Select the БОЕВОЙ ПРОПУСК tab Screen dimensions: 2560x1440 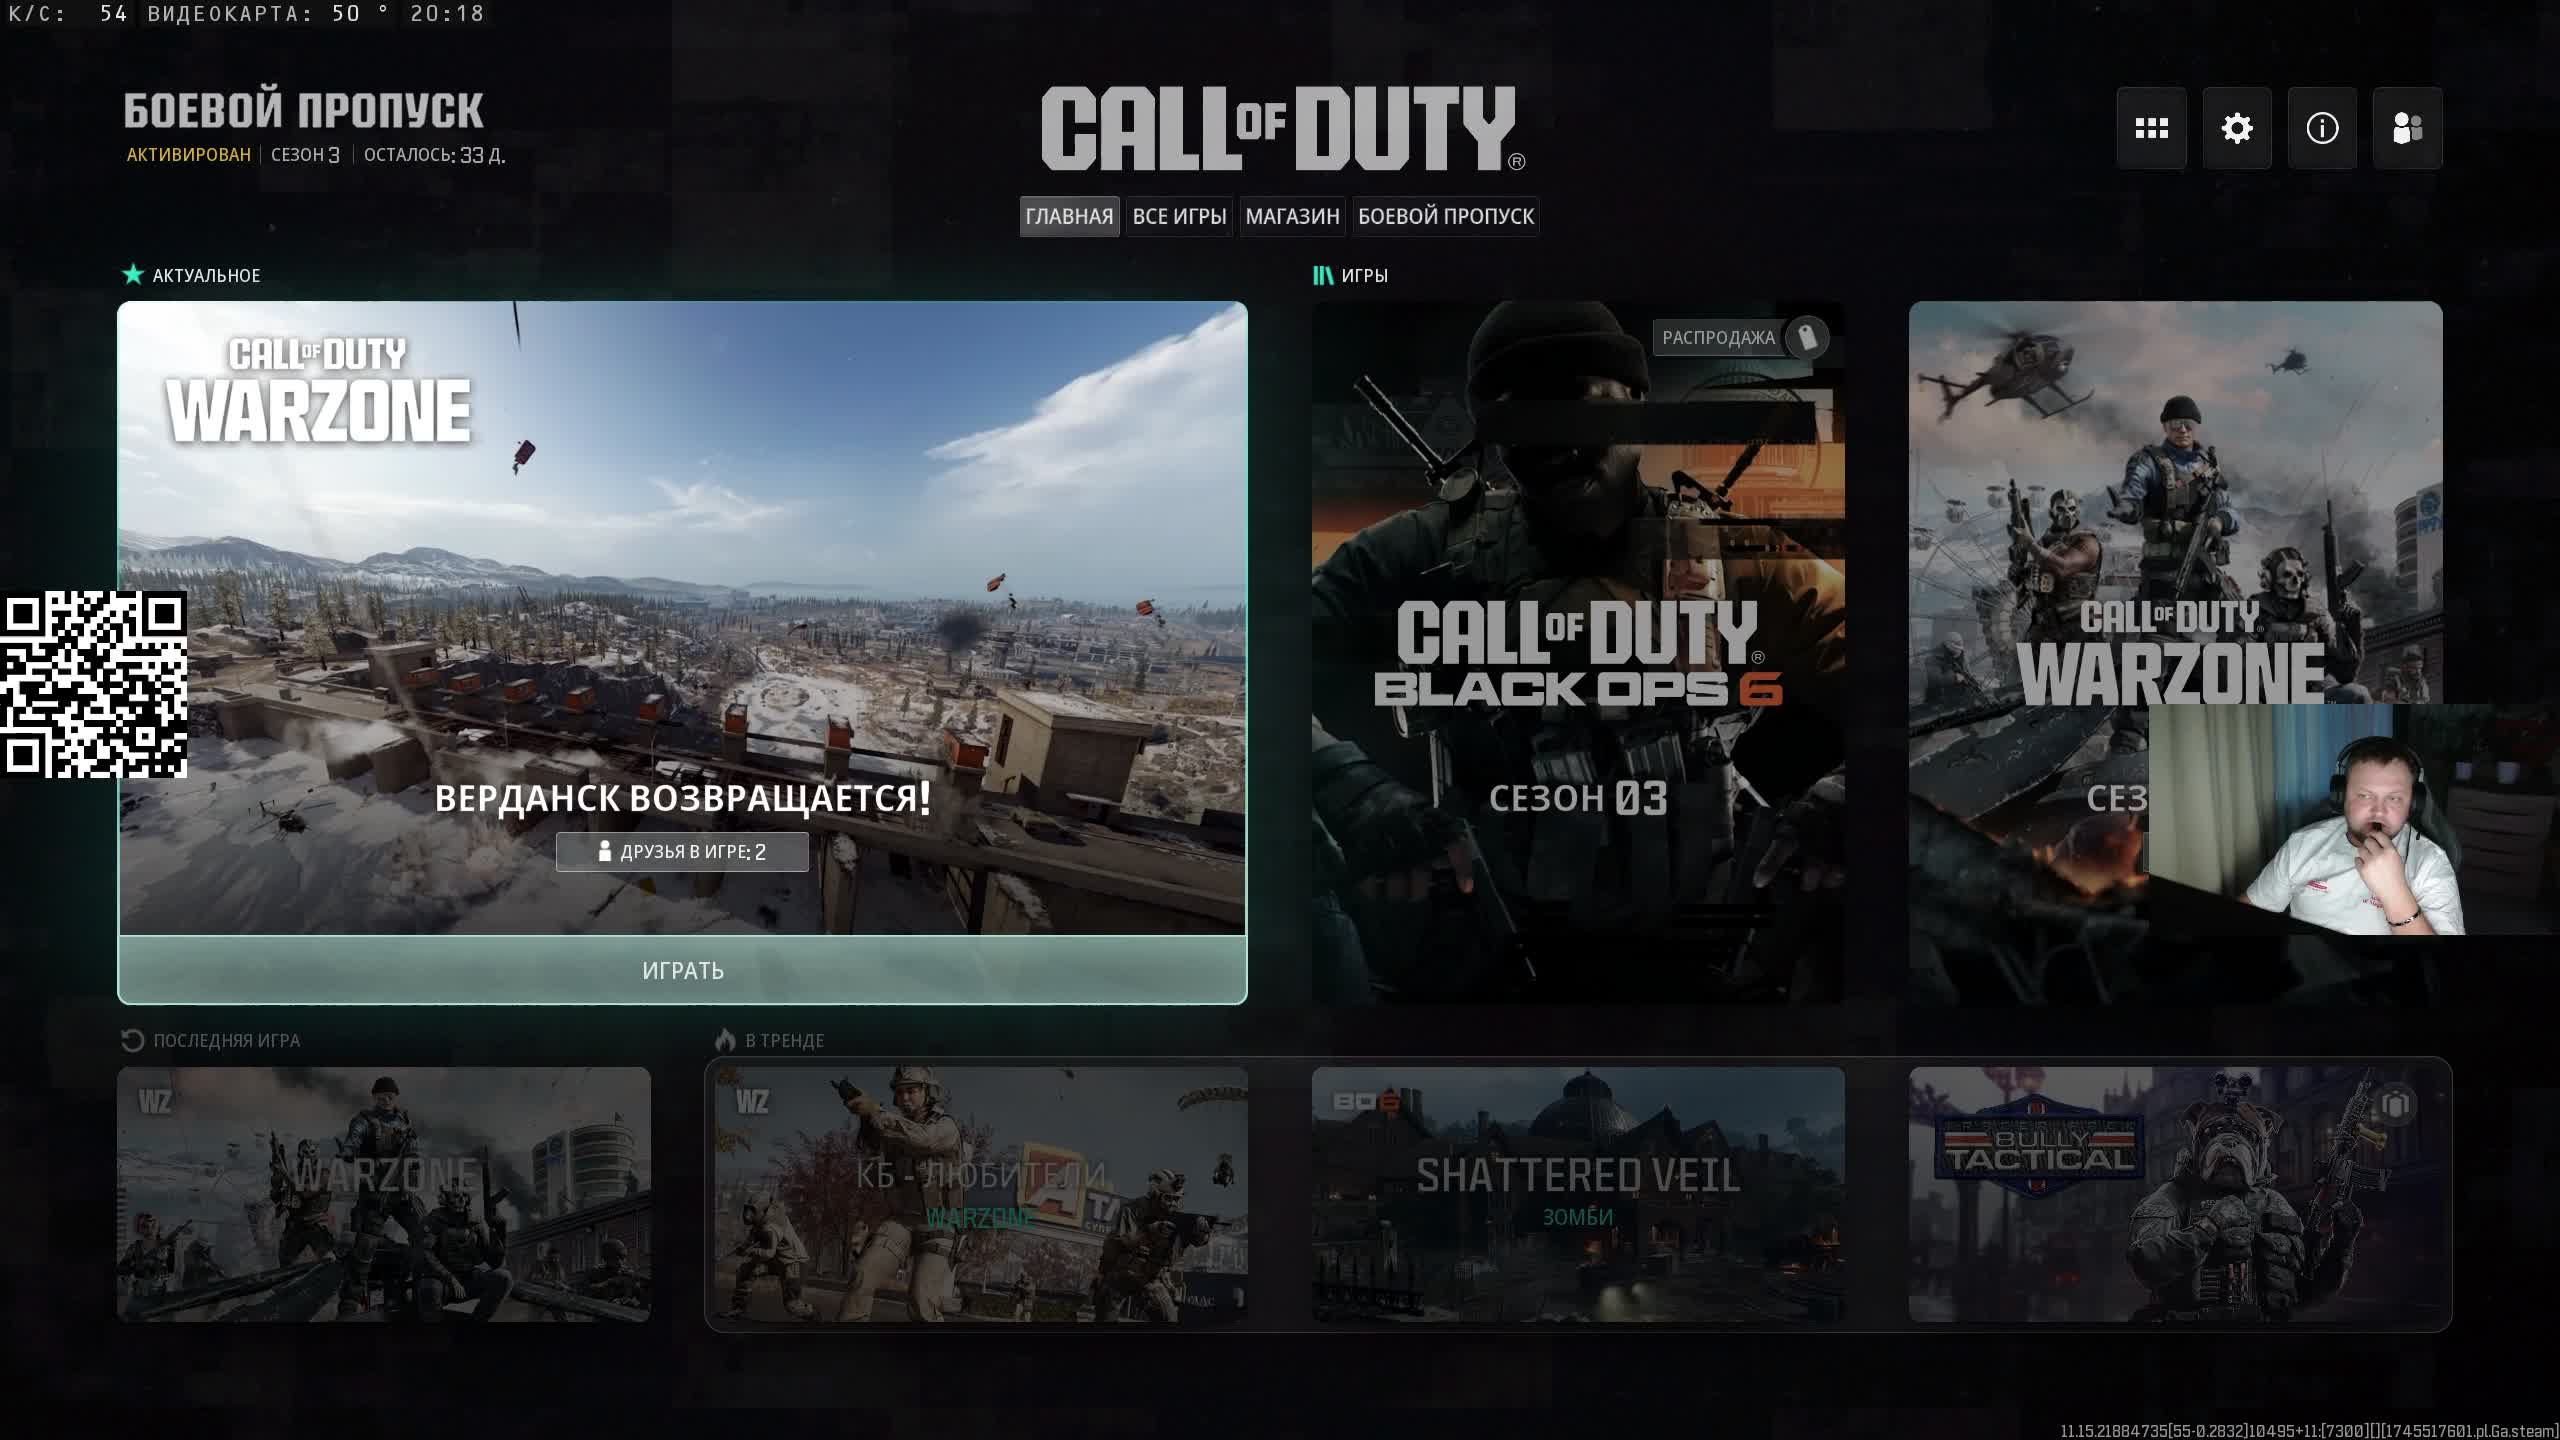1445,217
